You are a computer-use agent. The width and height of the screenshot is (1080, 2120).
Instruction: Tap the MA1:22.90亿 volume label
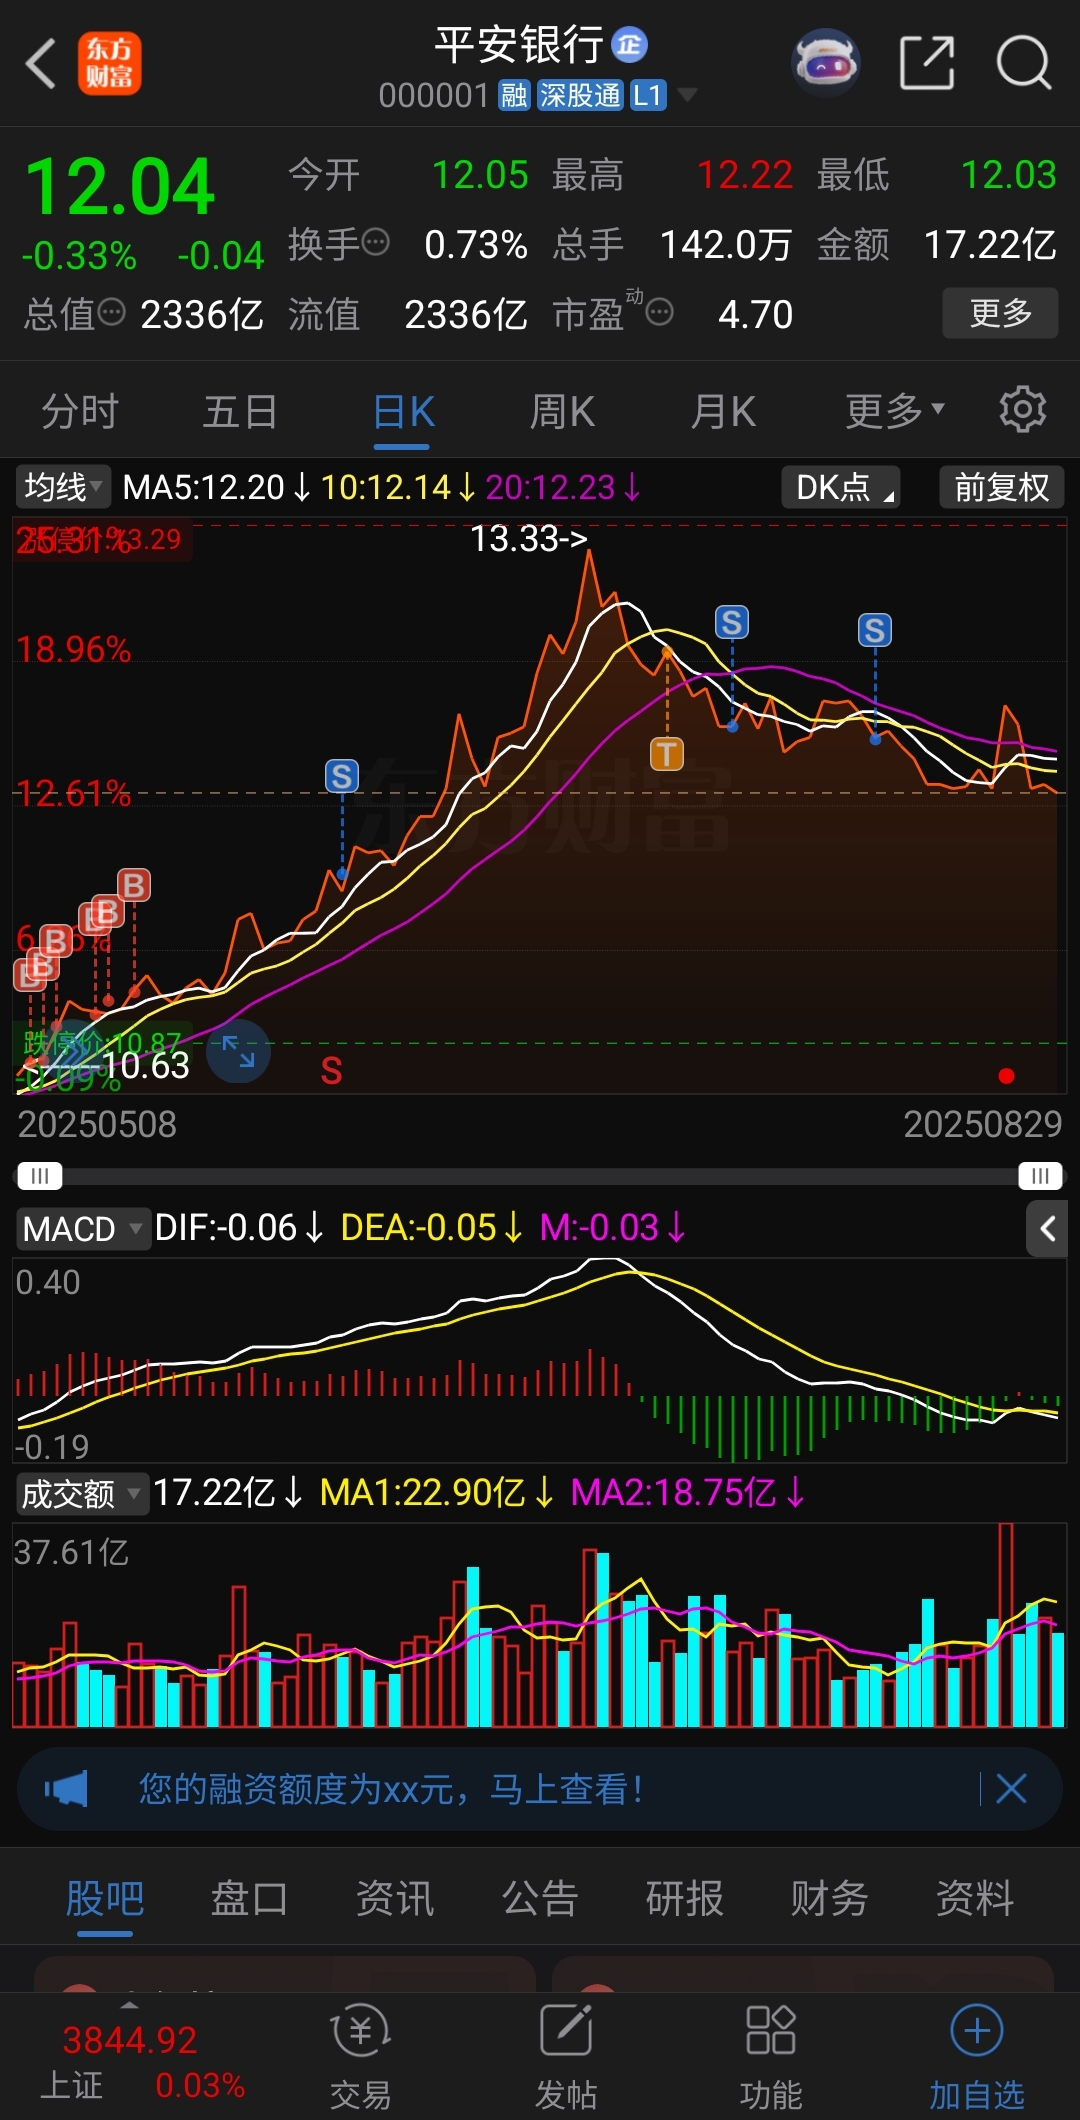(422, 1493)
